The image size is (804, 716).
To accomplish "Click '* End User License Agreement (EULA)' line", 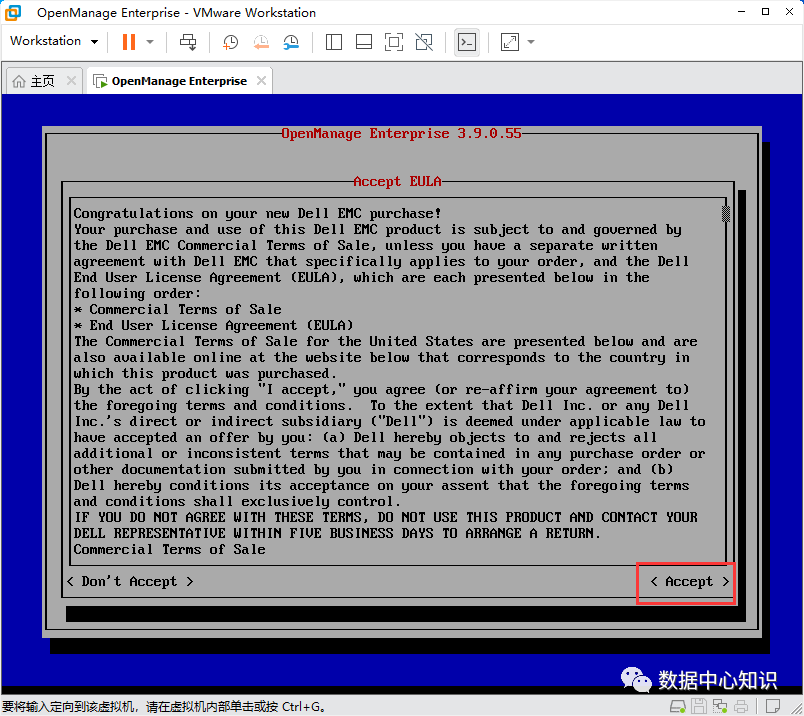I will [213, 325].
